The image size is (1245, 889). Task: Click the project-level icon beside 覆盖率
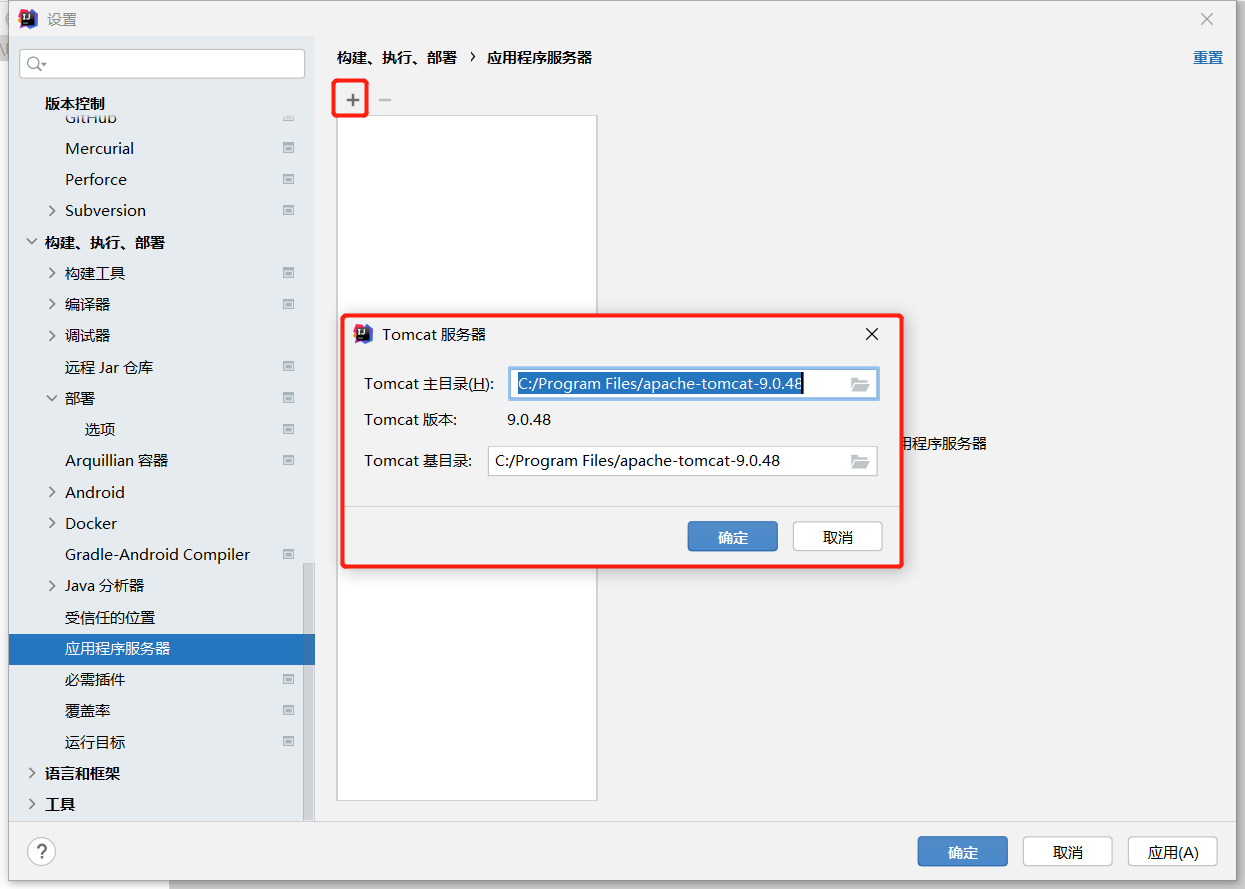pos(288,710)
